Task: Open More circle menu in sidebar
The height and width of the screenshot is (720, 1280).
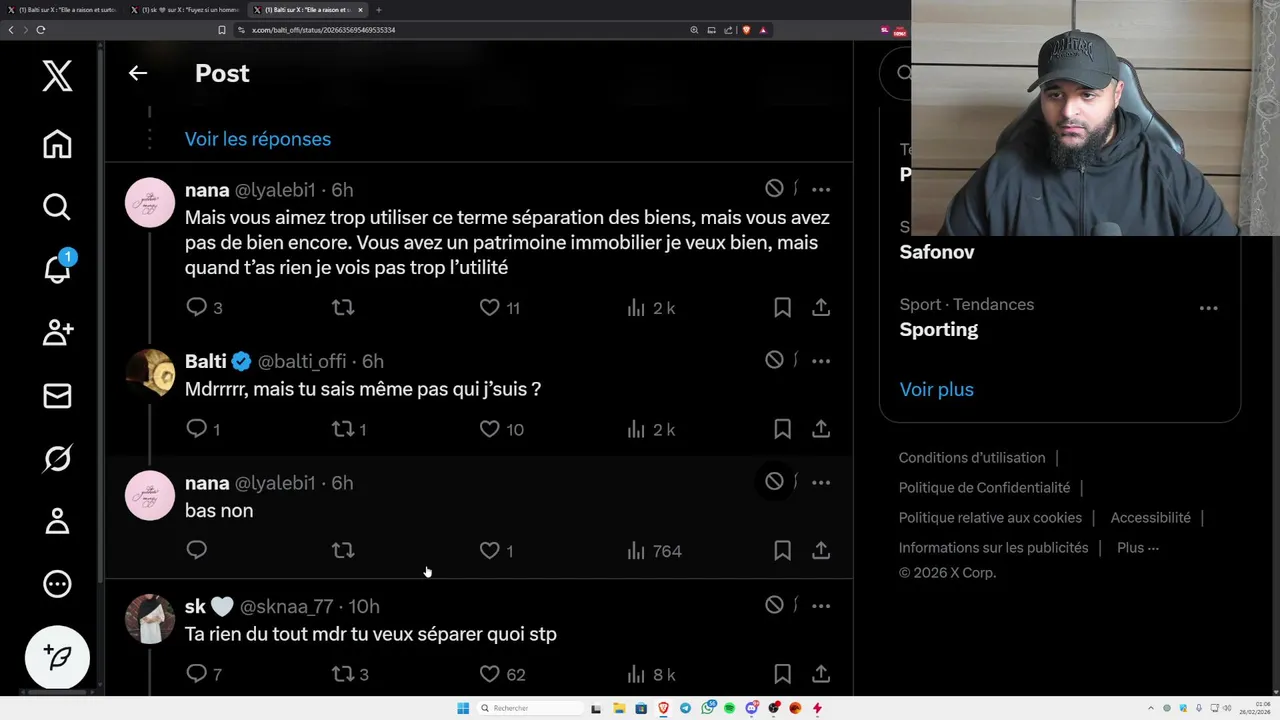Action: 57,584
